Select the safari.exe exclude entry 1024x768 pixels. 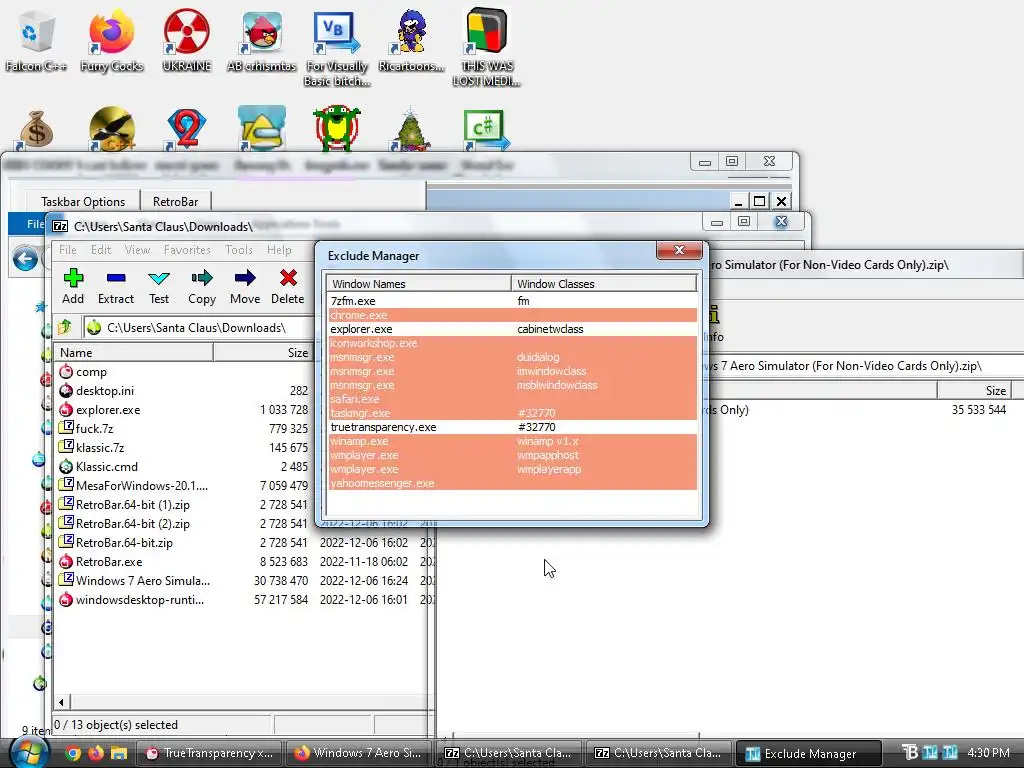coord(513,399)
